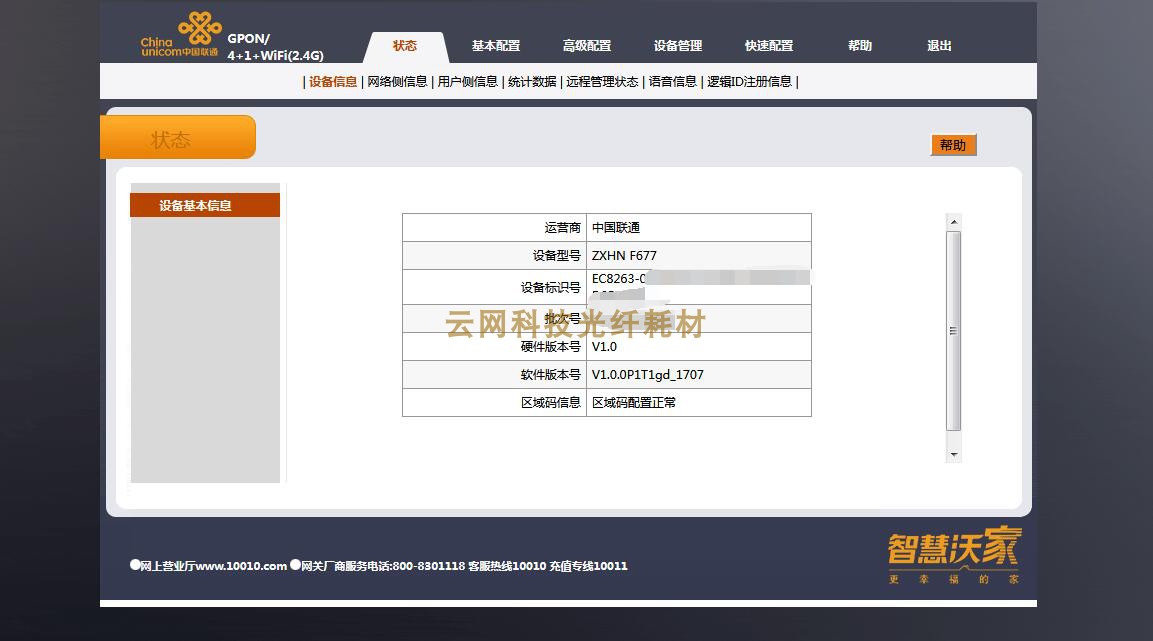Click 退出 to log out
The width and height of the screenshot is (1153, 641).
(939, 46)
